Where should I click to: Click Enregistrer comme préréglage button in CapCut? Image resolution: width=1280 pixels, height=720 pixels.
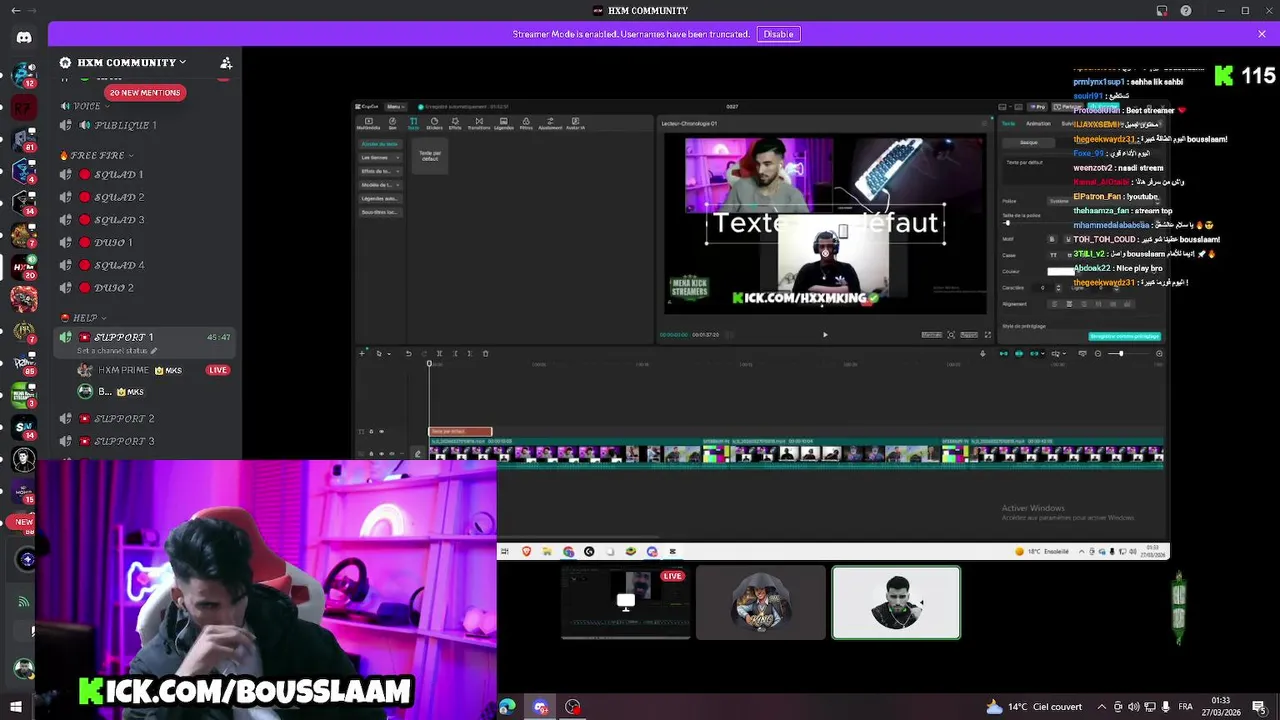tap(1125, 336)
